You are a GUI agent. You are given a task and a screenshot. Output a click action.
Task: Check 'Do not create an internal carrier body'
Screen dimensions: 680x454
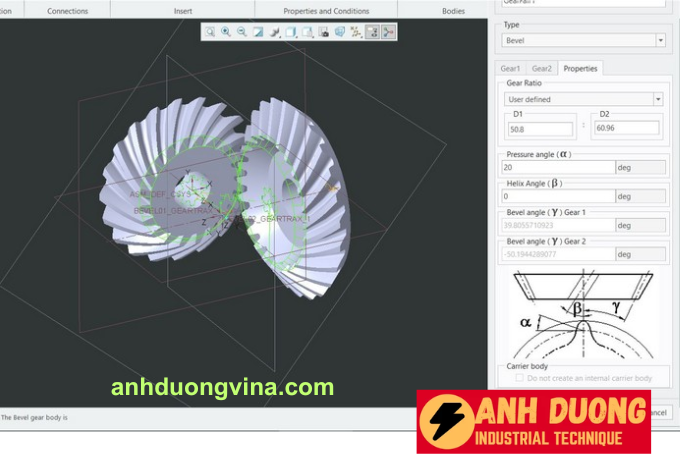(520, 378)
